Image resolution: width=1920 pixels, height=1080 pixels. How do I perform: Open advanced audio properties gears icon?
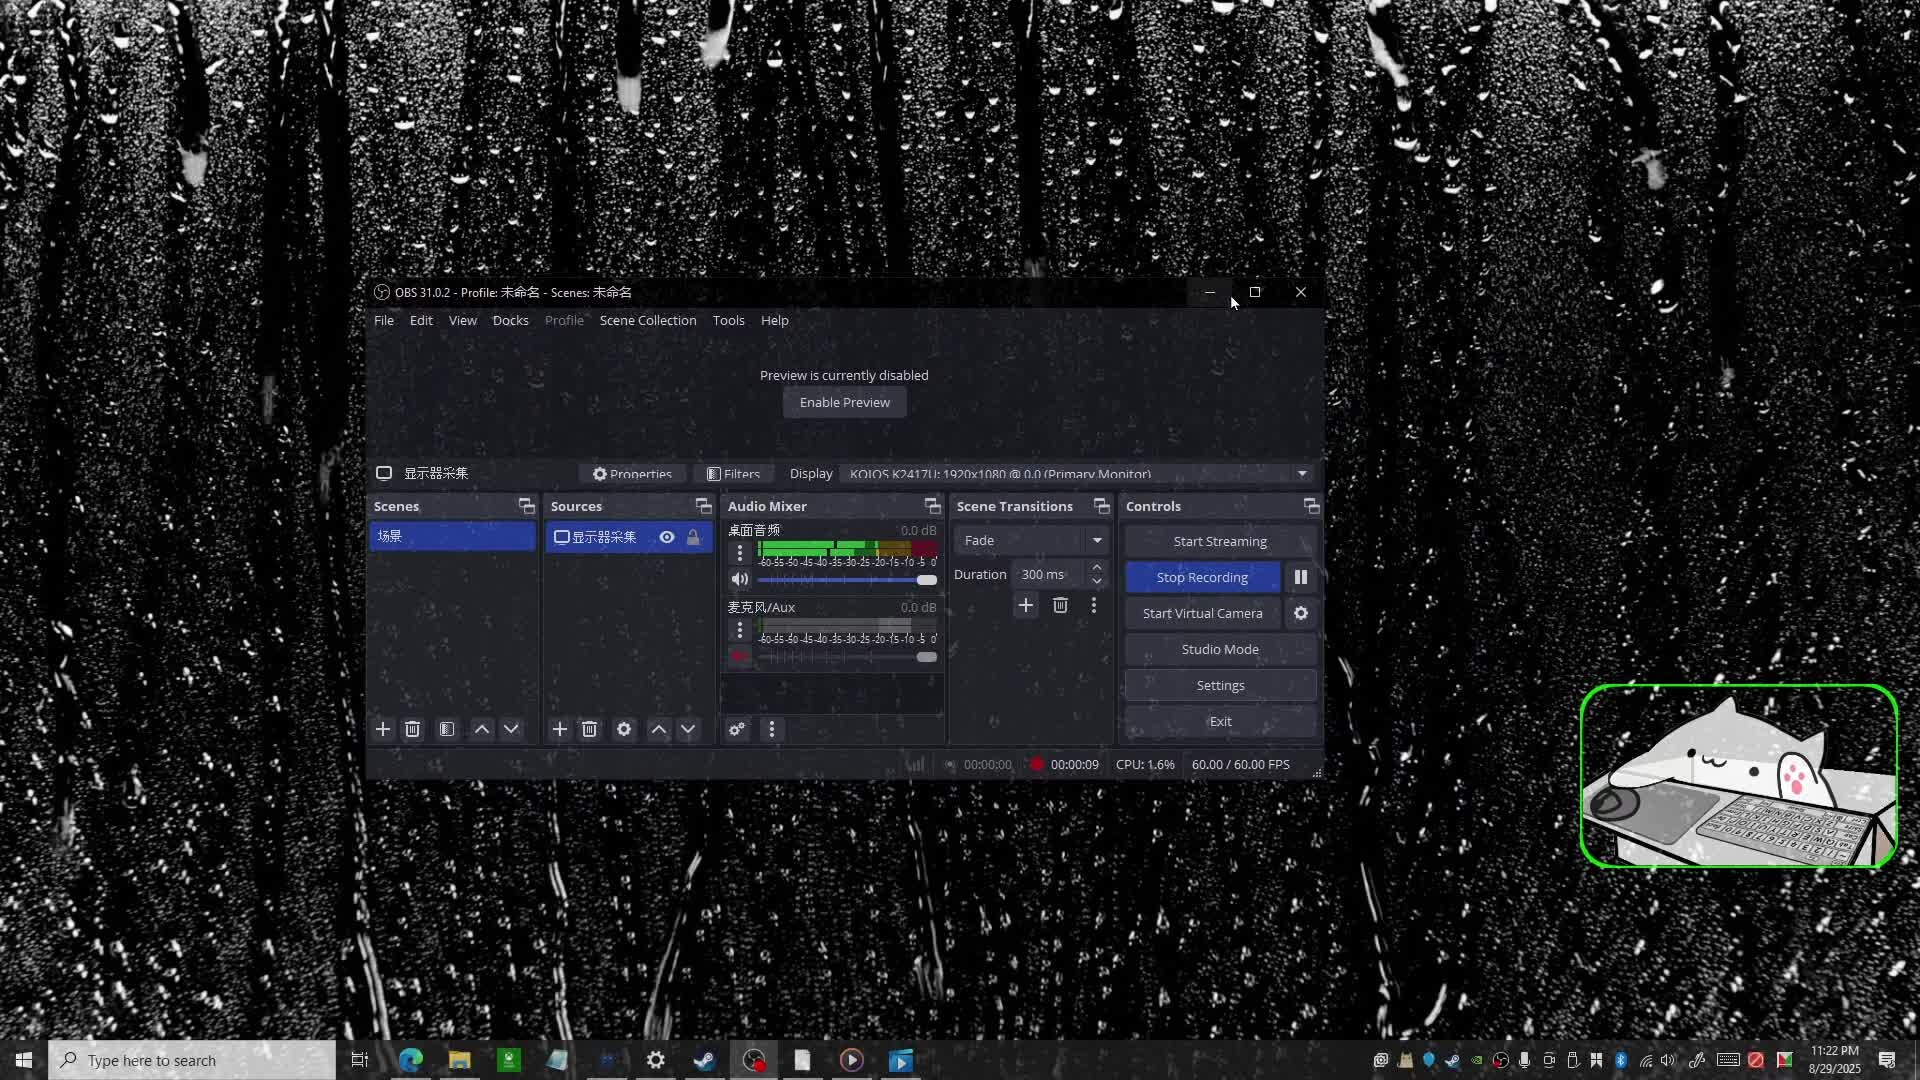click(x=737, y=729)
